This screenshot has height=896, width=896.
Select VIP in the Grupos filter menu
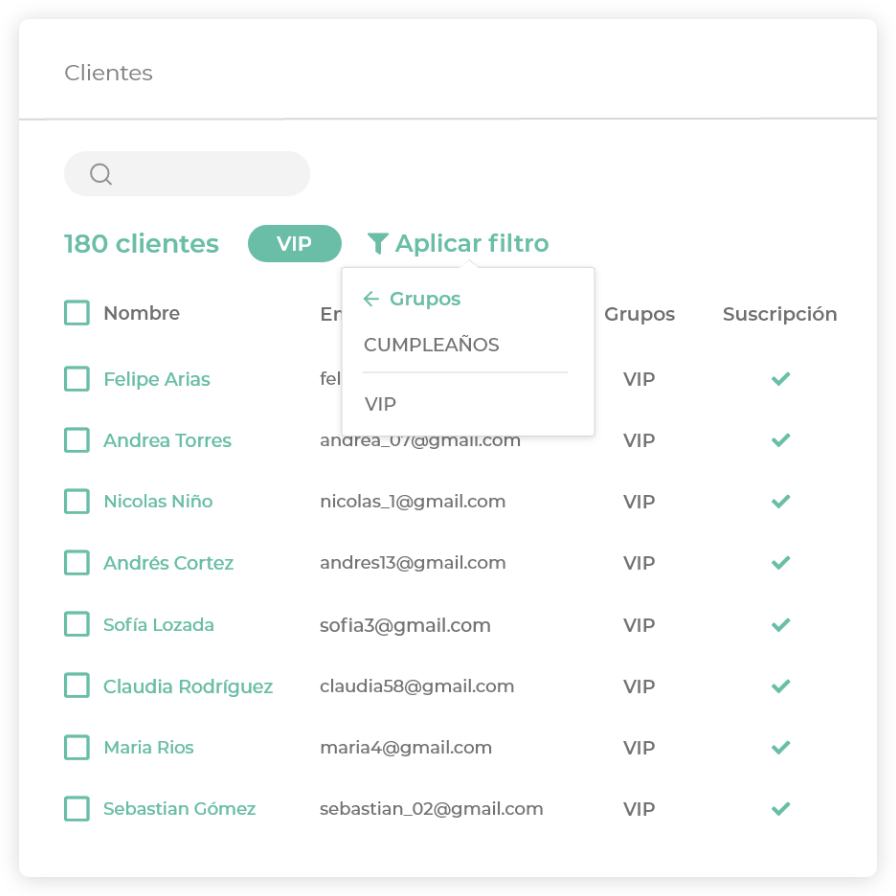click(381, 404)
